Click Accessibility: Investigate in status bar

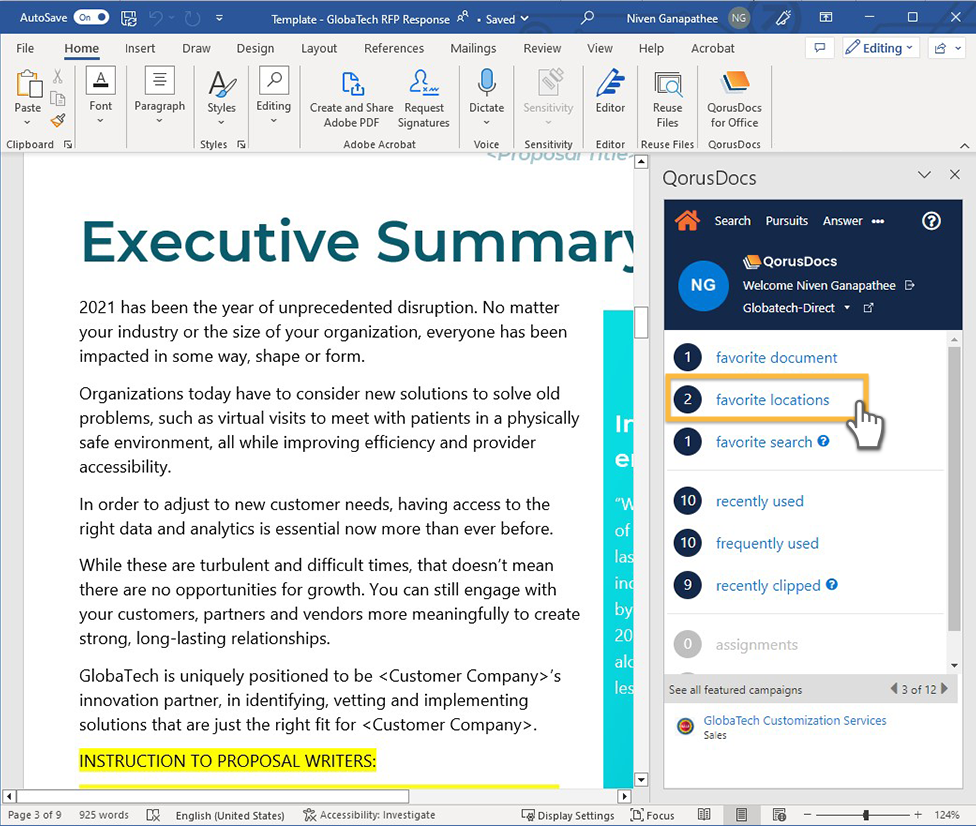tap(369, 815)
